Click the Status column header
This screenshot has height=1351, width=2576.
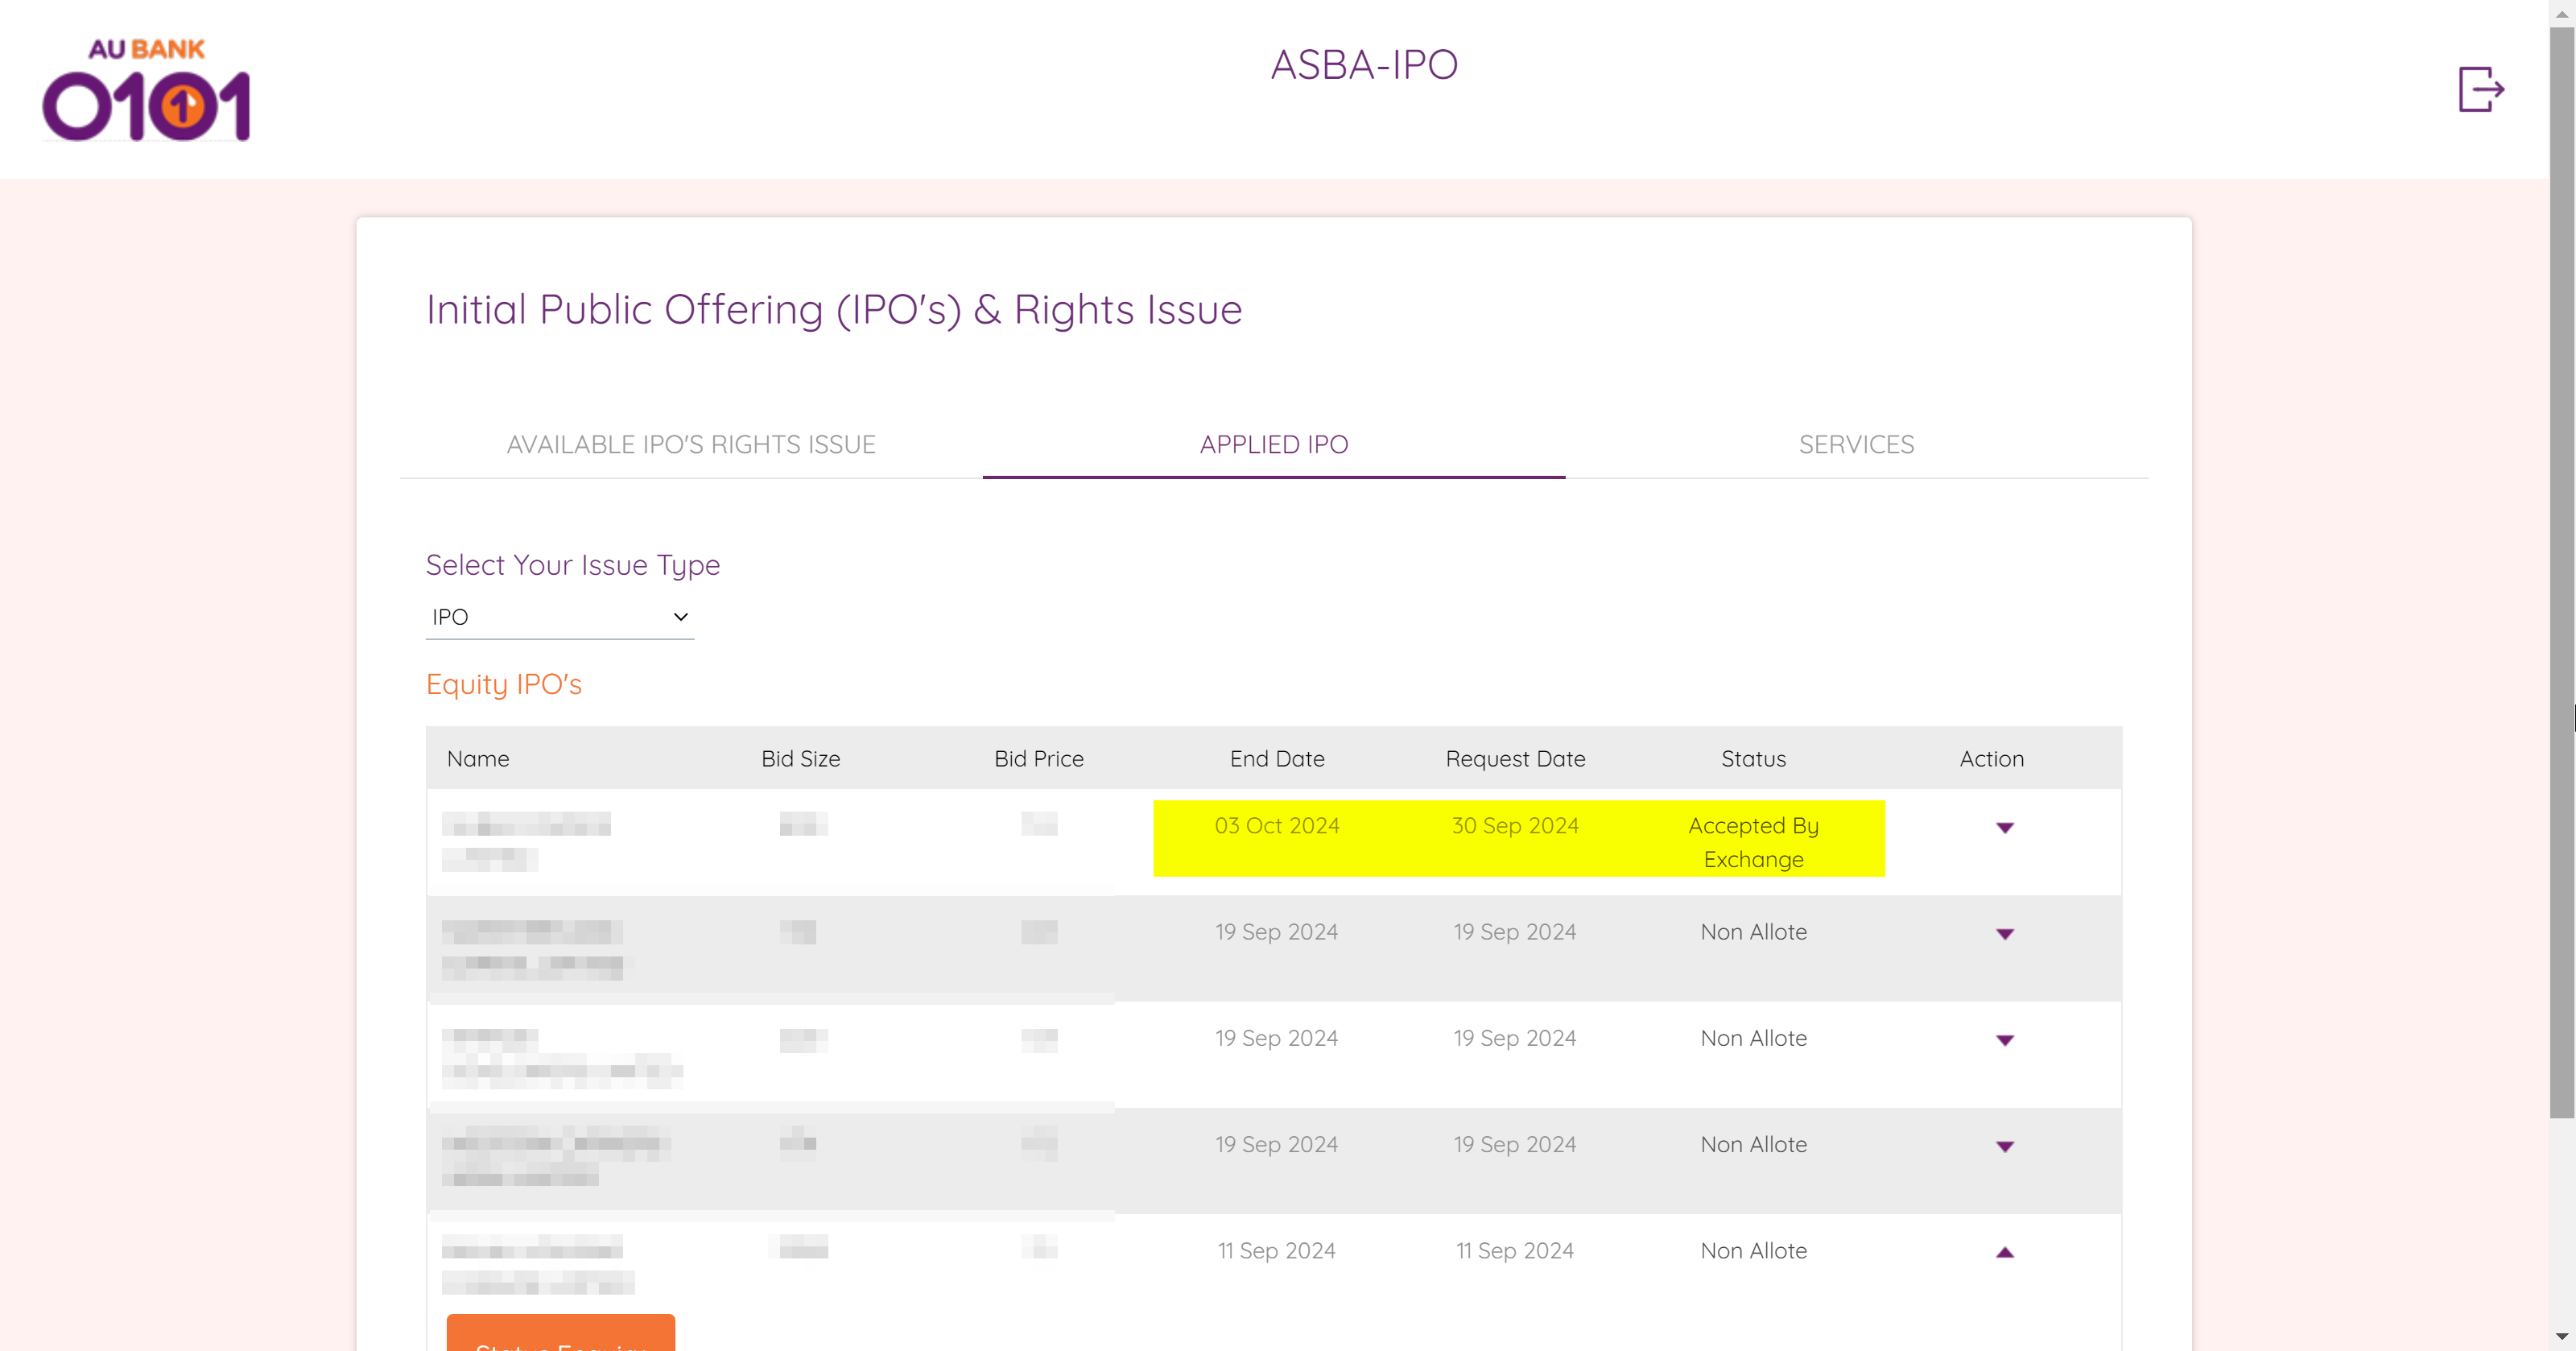(x=1753, y=758)
